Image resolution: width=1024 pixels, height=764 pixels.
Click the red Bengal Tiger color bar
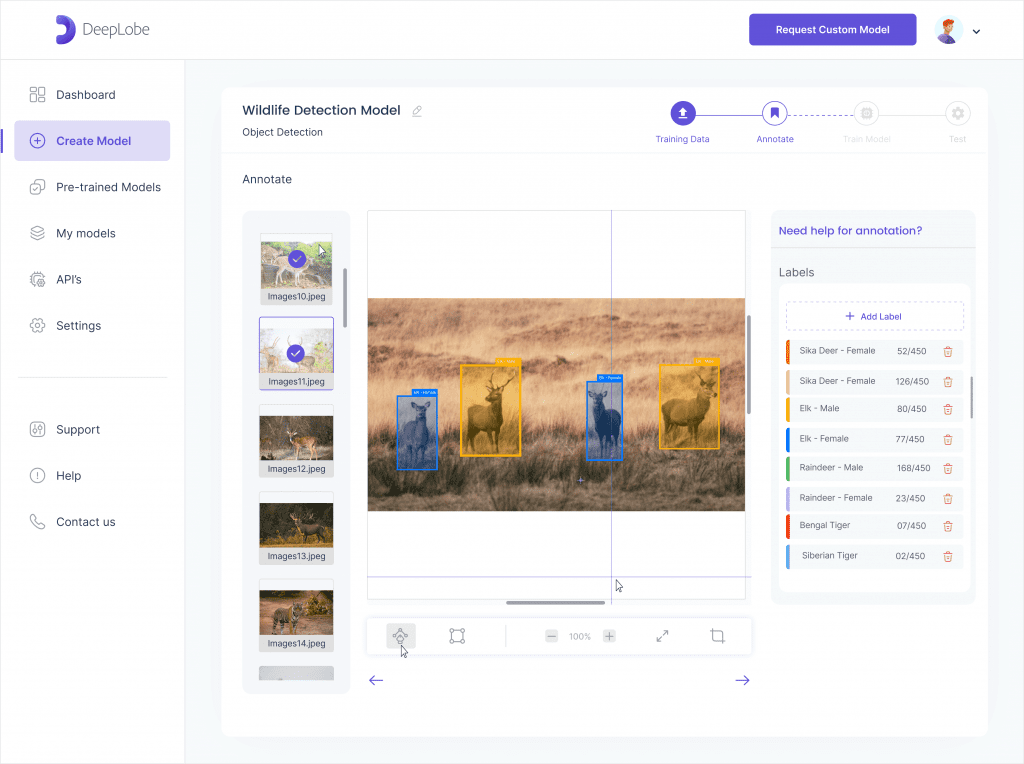coord(788,526)
